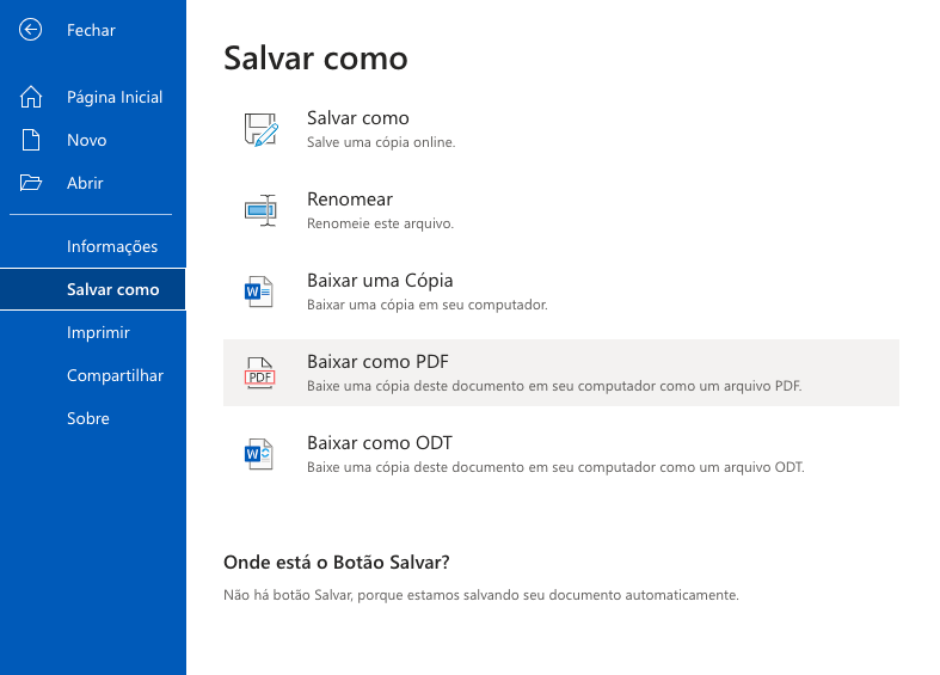Select the highlighted Salvar como sidebar item
Screen dimensions: 940x675
coord(112,289)
